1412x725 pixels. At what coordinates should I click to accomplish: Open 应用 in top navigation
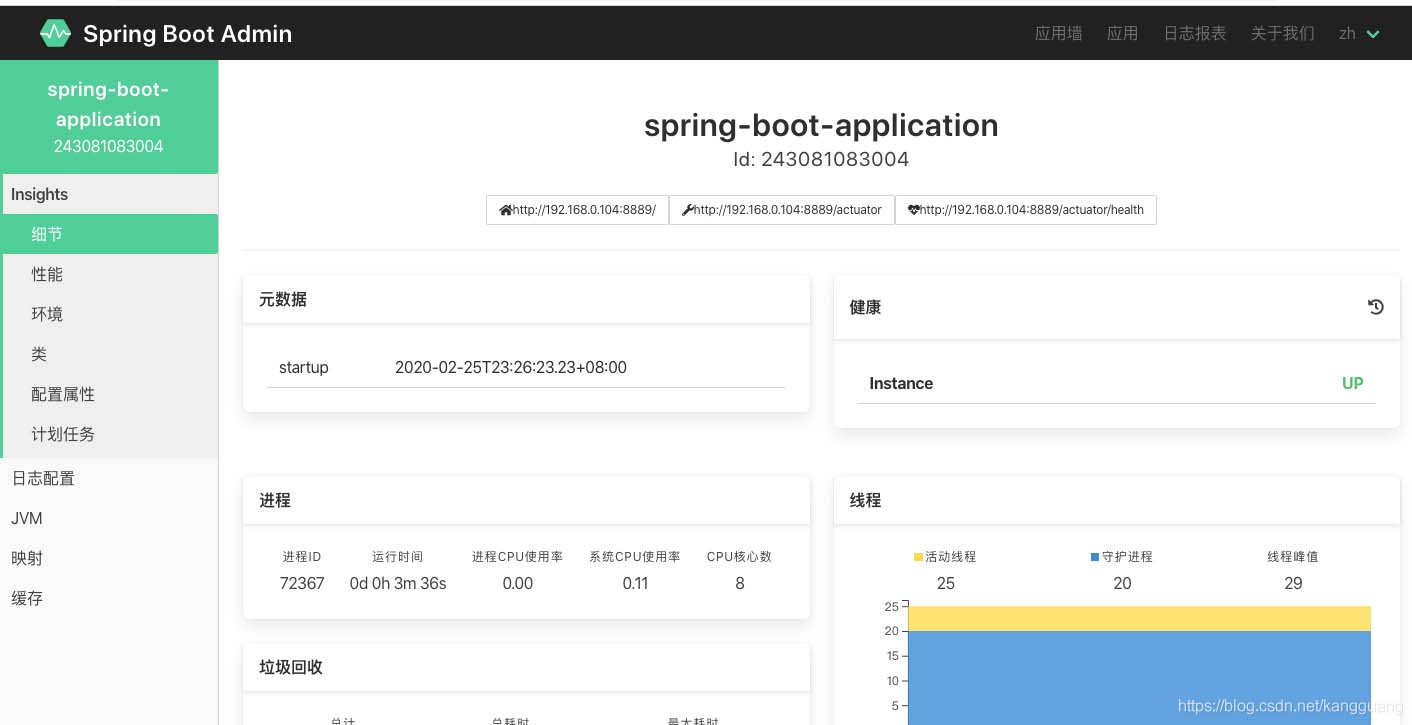click(x=1122, y=33)
